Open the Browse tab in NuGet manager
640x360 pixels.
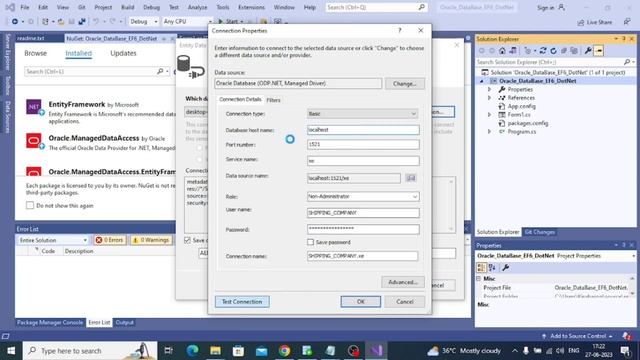tap(36, 53)
